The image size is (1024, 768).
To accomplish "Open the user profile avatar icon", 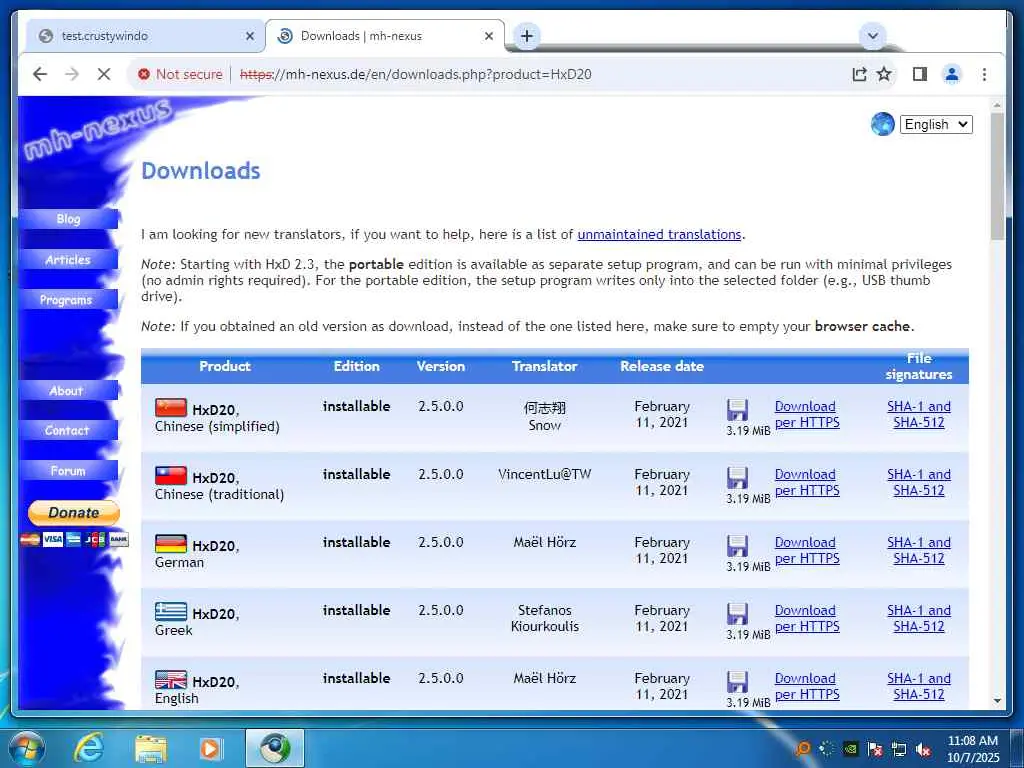I will 952,74.
